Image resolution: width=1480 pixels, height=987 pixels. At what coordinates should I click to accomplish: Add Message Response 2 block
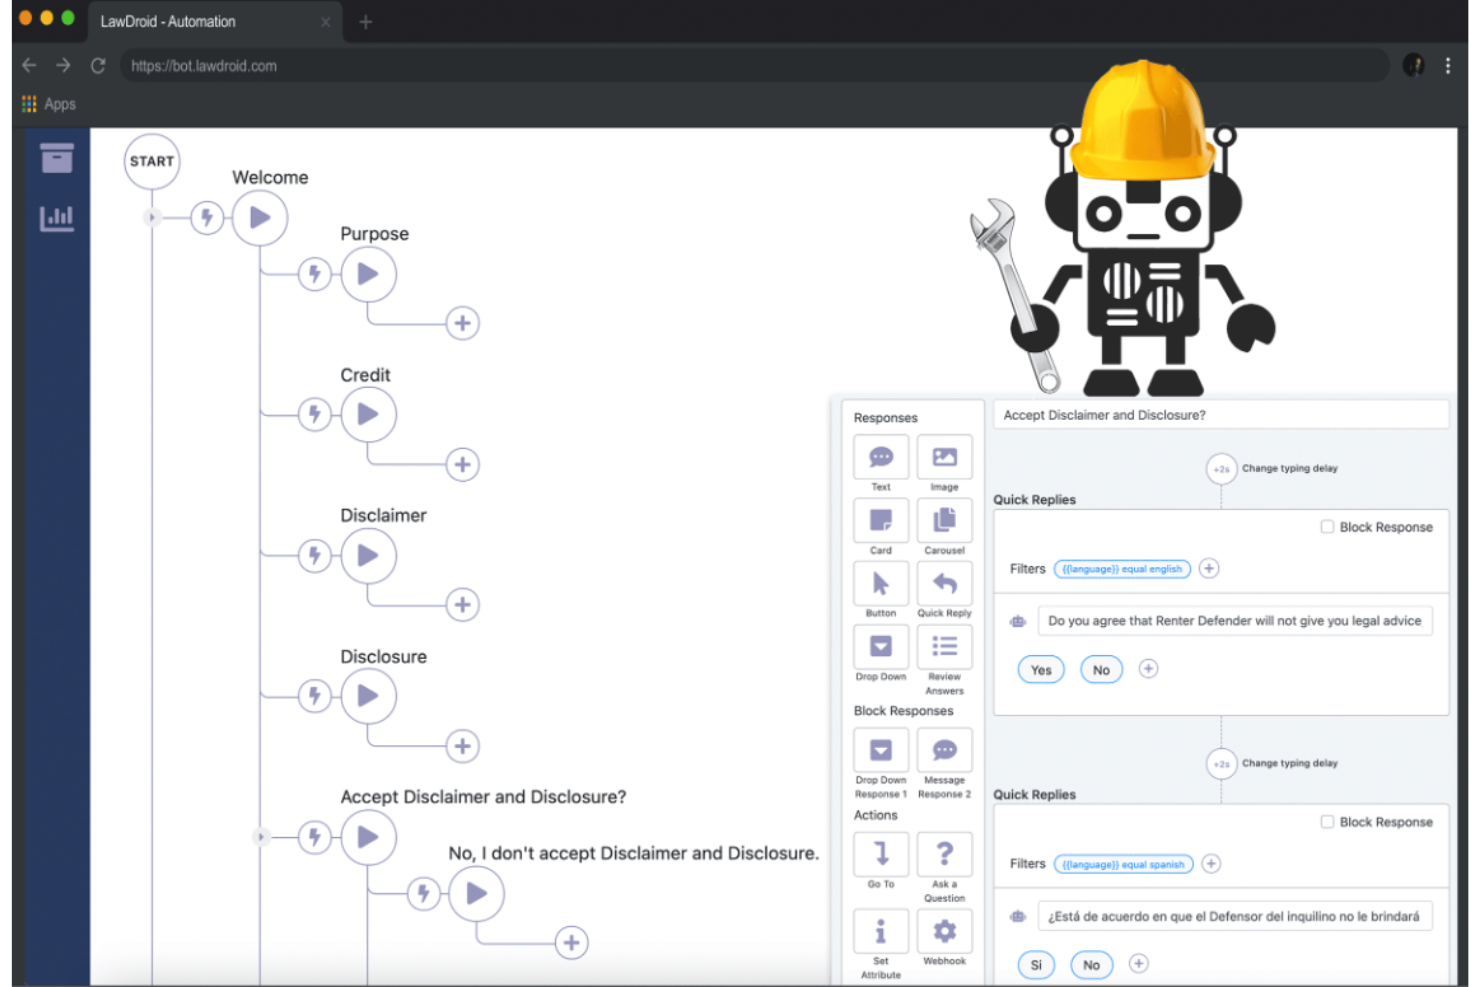coord(944,751)
